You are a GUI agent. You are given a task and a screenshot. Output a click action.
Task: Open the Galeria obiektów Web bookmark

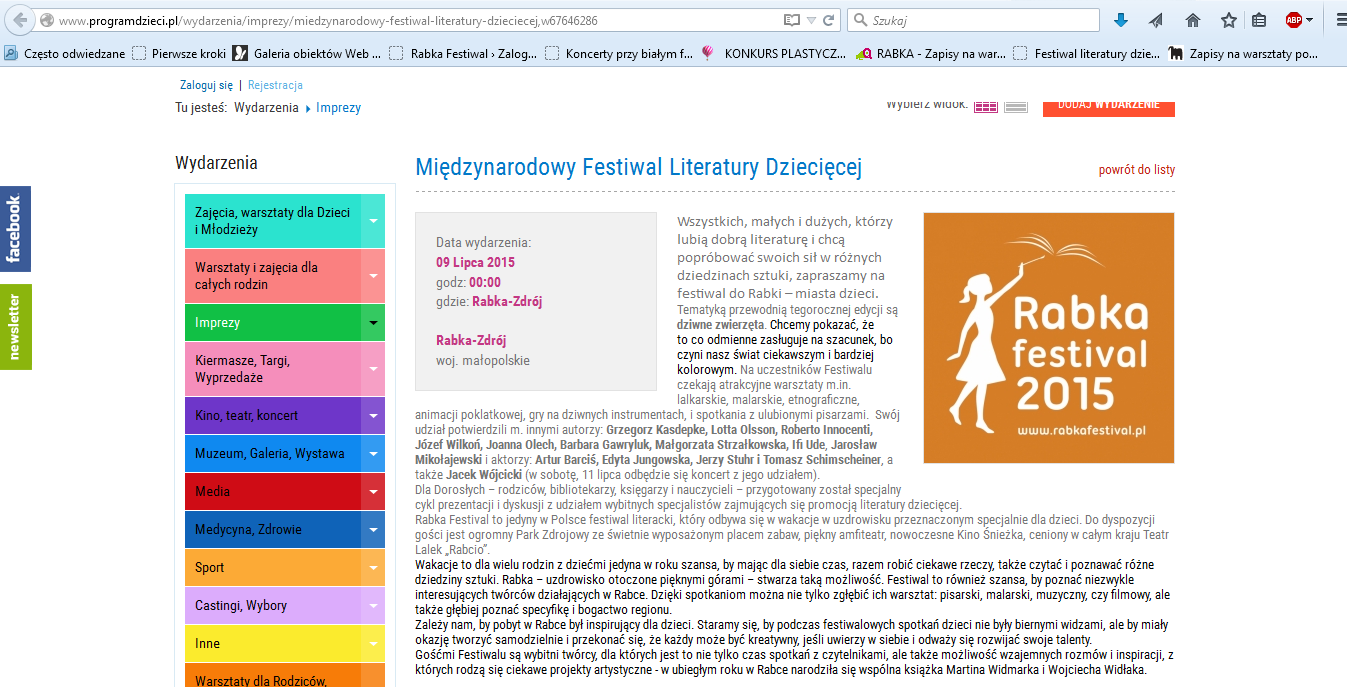[307, 54]
